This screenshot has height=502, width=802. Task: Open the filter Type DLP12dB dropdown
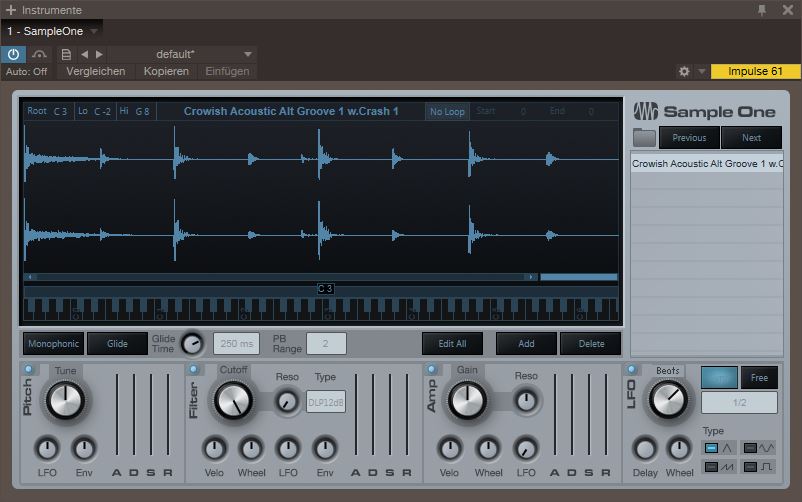326,402
